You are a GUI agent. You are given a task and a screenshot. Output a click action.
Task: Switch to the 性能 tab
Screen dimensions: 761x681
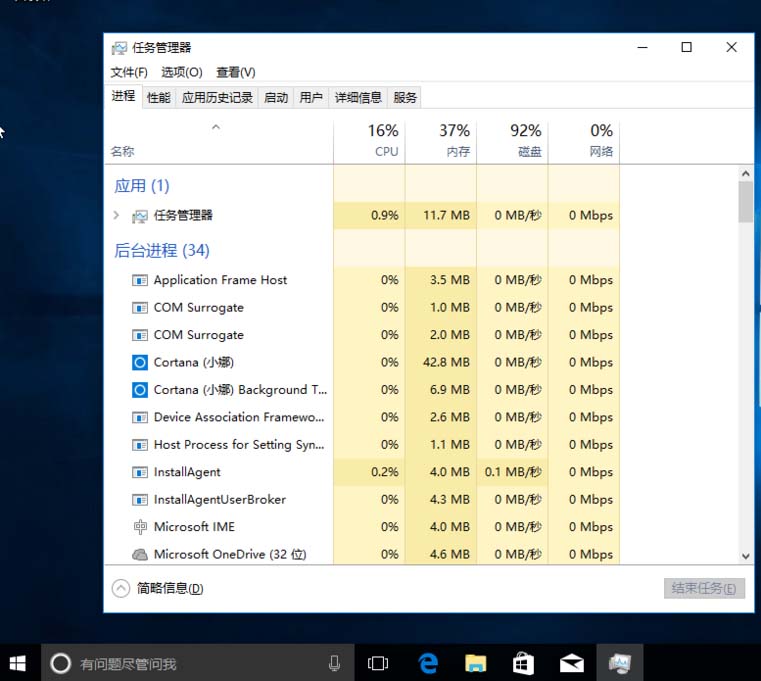pos(159,97)
